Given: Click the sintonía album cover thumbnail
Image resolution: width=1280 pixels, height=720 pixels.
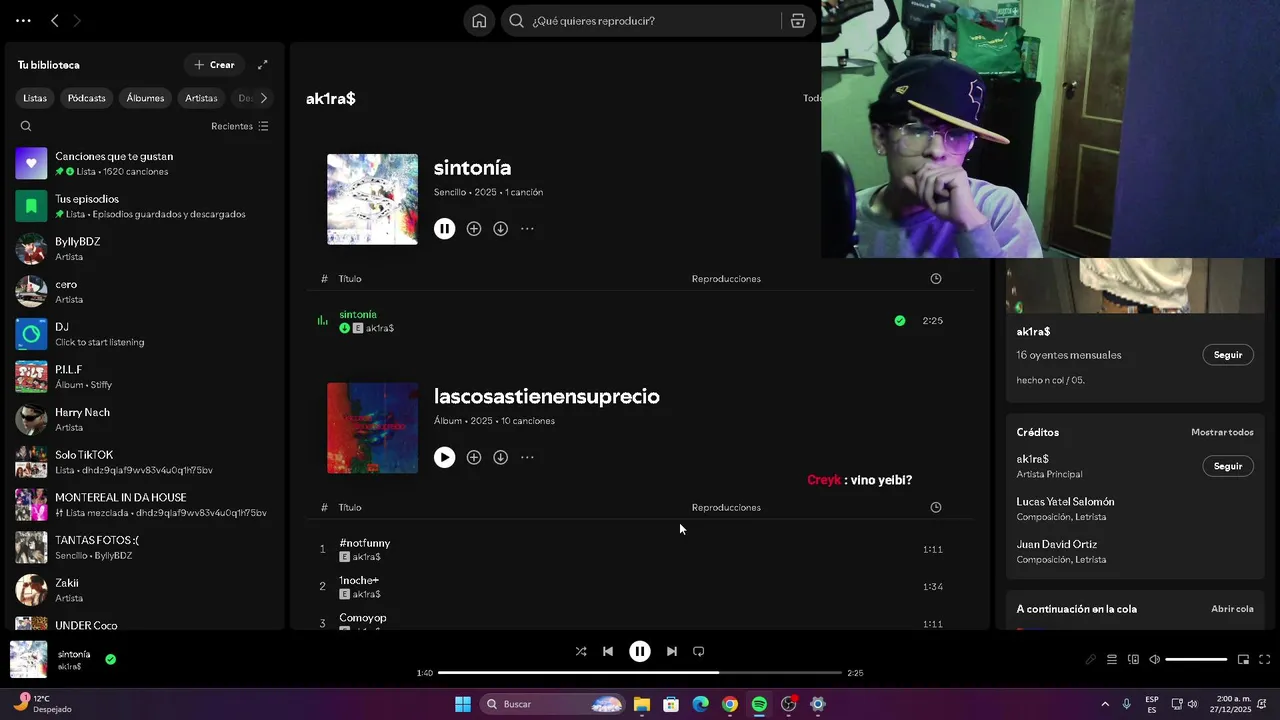Looking at the screenshot, I should click(372, 199).
